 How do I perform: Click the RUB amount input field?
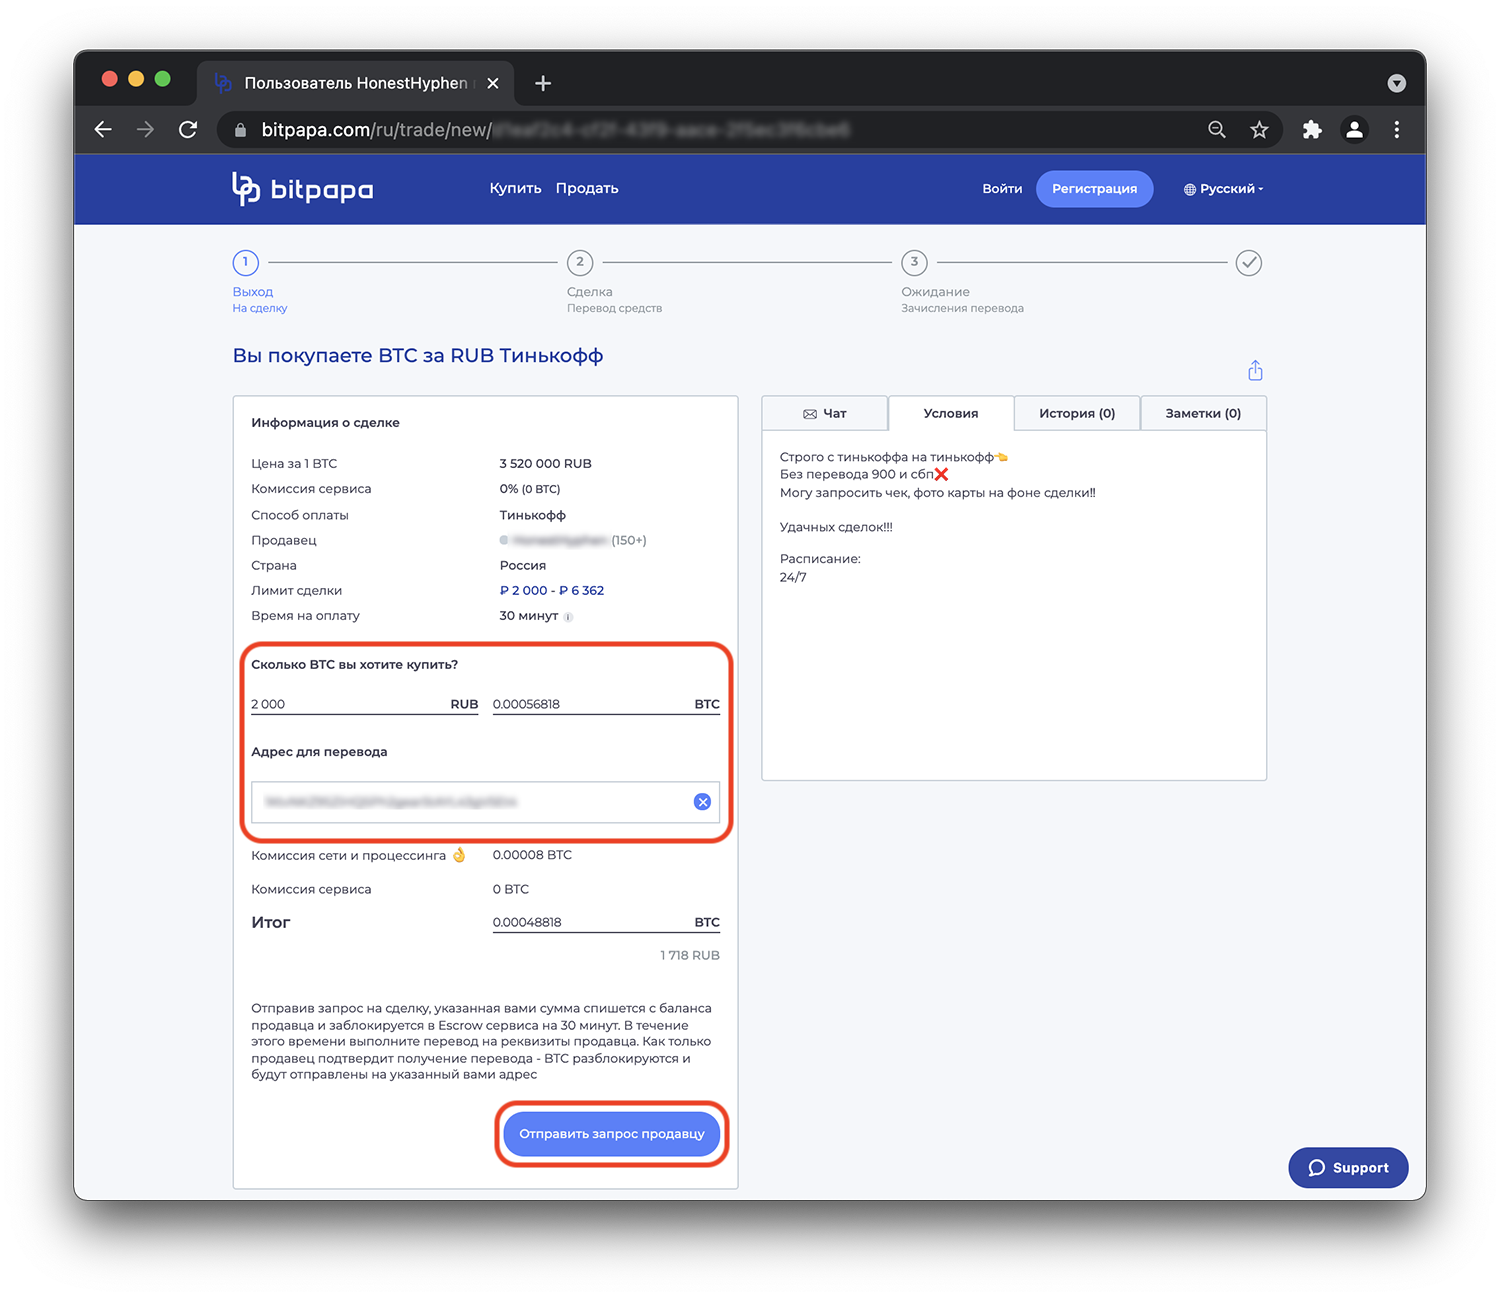click(365, 704)
